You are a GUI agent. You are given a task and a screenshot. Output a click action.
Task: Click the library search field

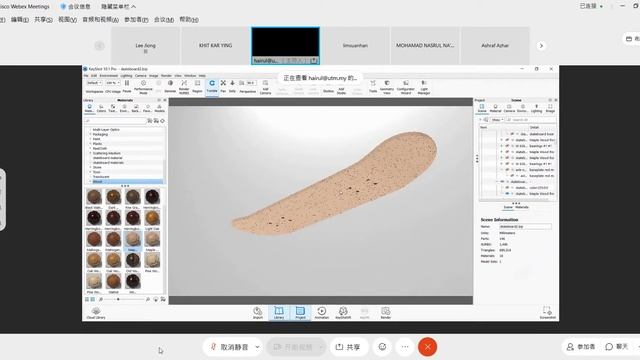[x=115, y=121]
